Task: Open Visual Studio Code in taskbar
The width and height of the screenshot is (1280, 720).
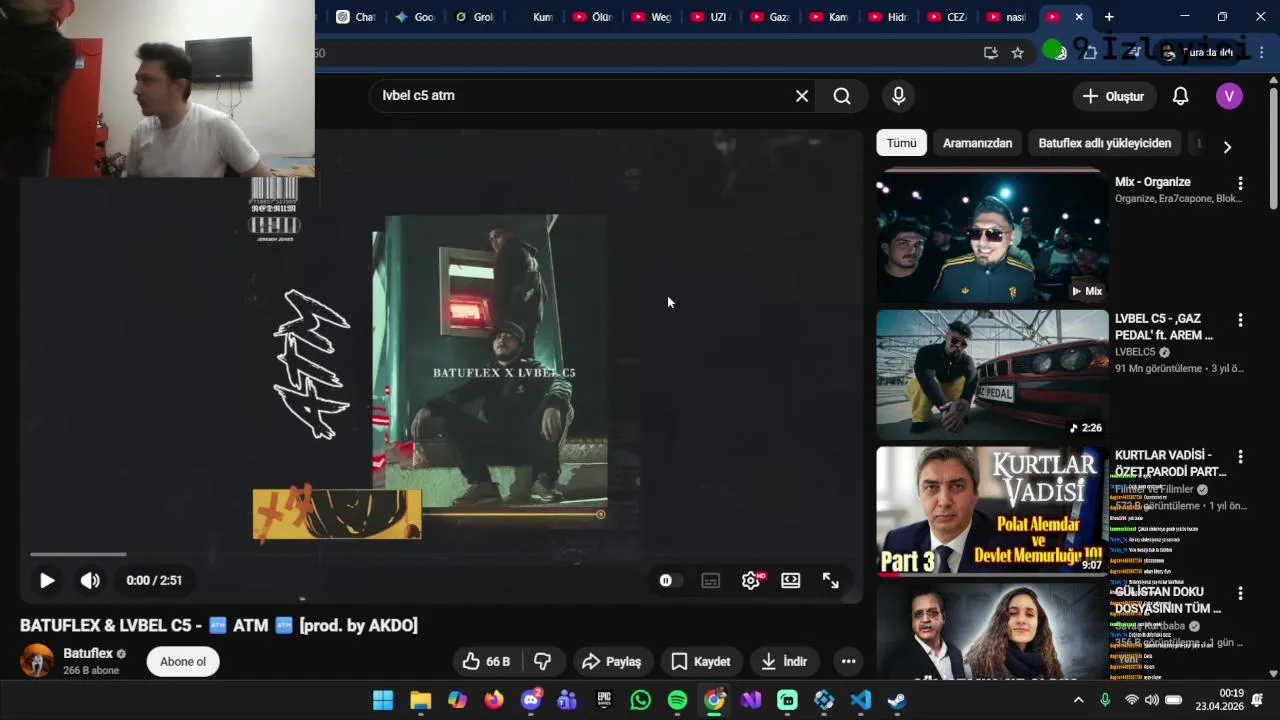Action: [861, 700]
